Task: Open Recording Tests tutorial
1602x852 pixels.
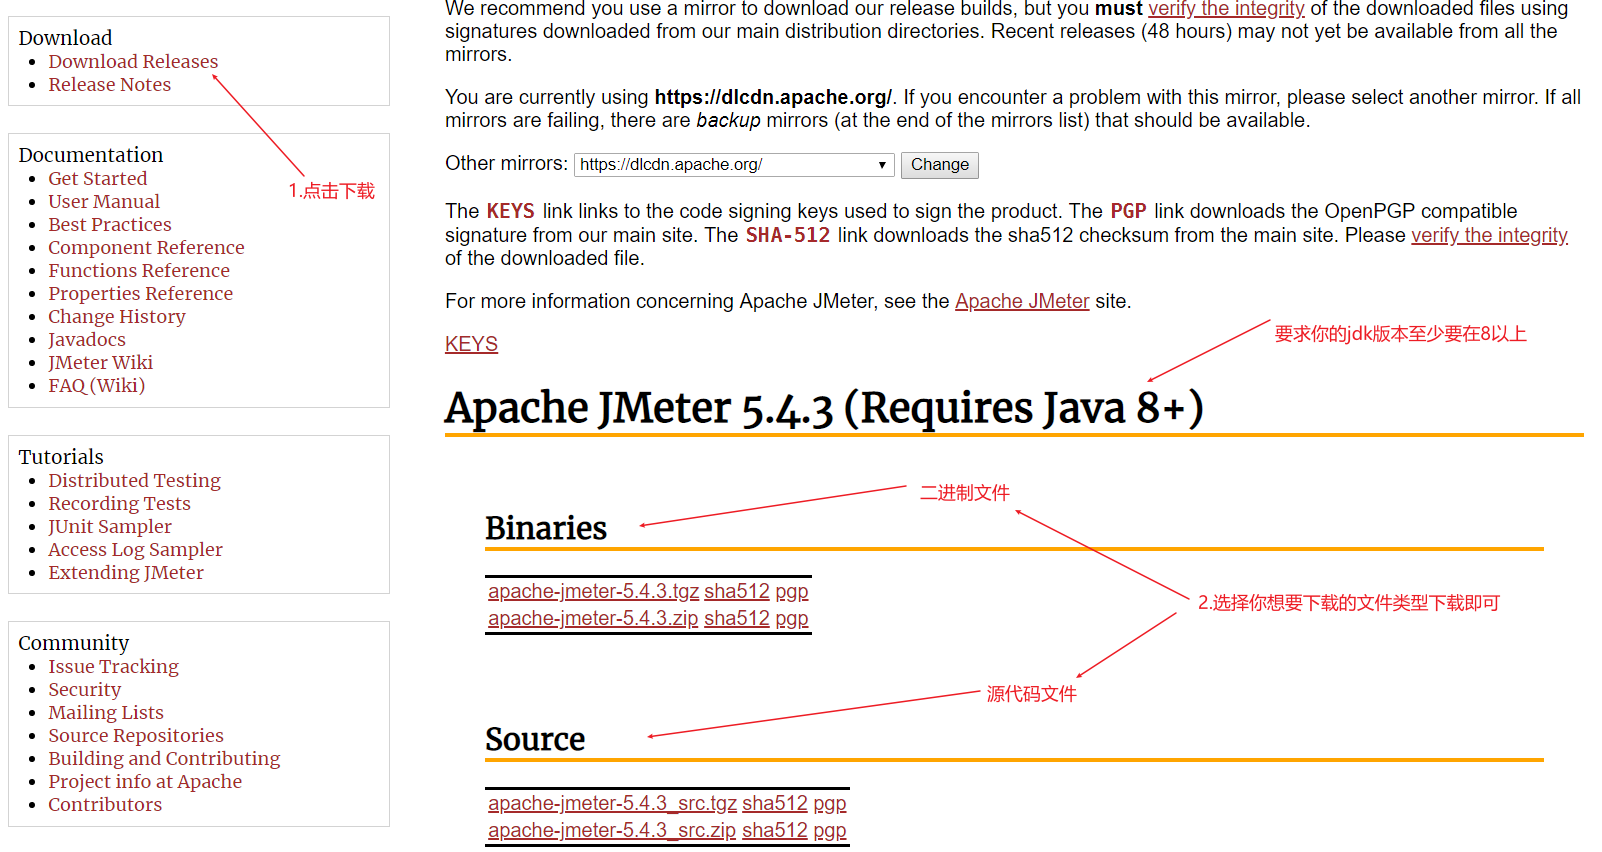Action: [x=120, y=503]
